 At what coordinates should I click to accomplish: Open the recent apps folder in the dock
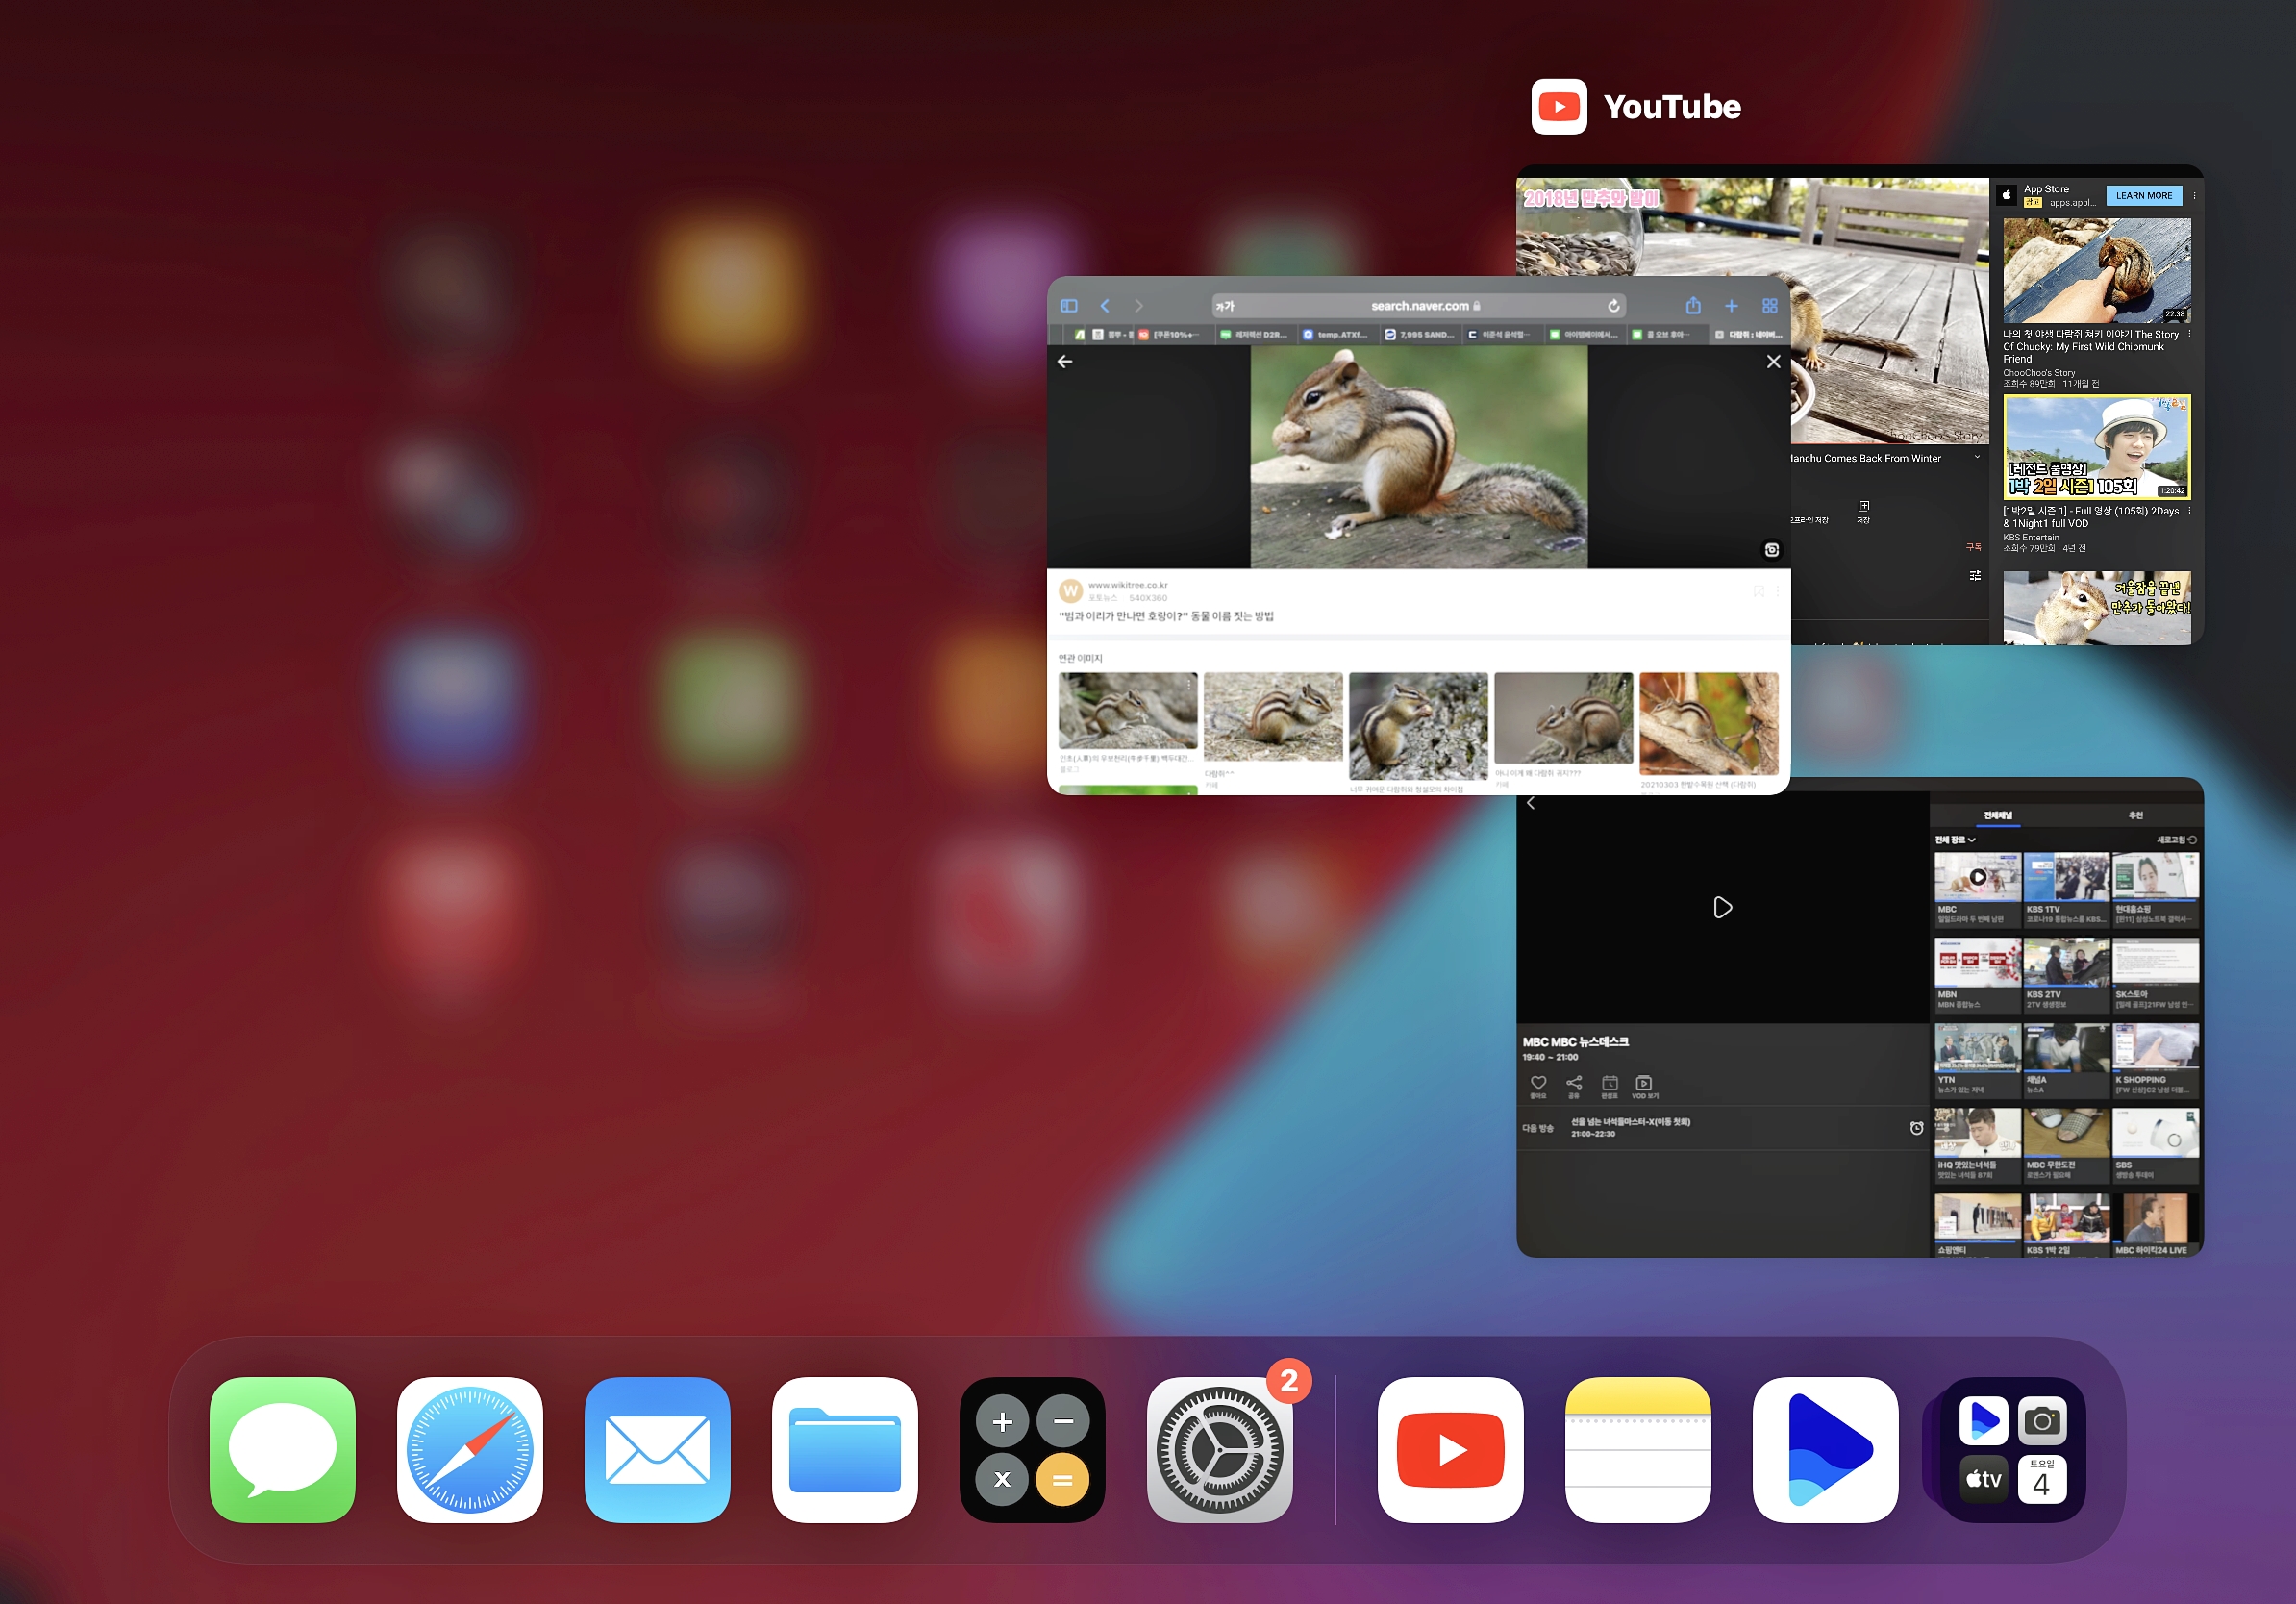tap(2012, 1449)
